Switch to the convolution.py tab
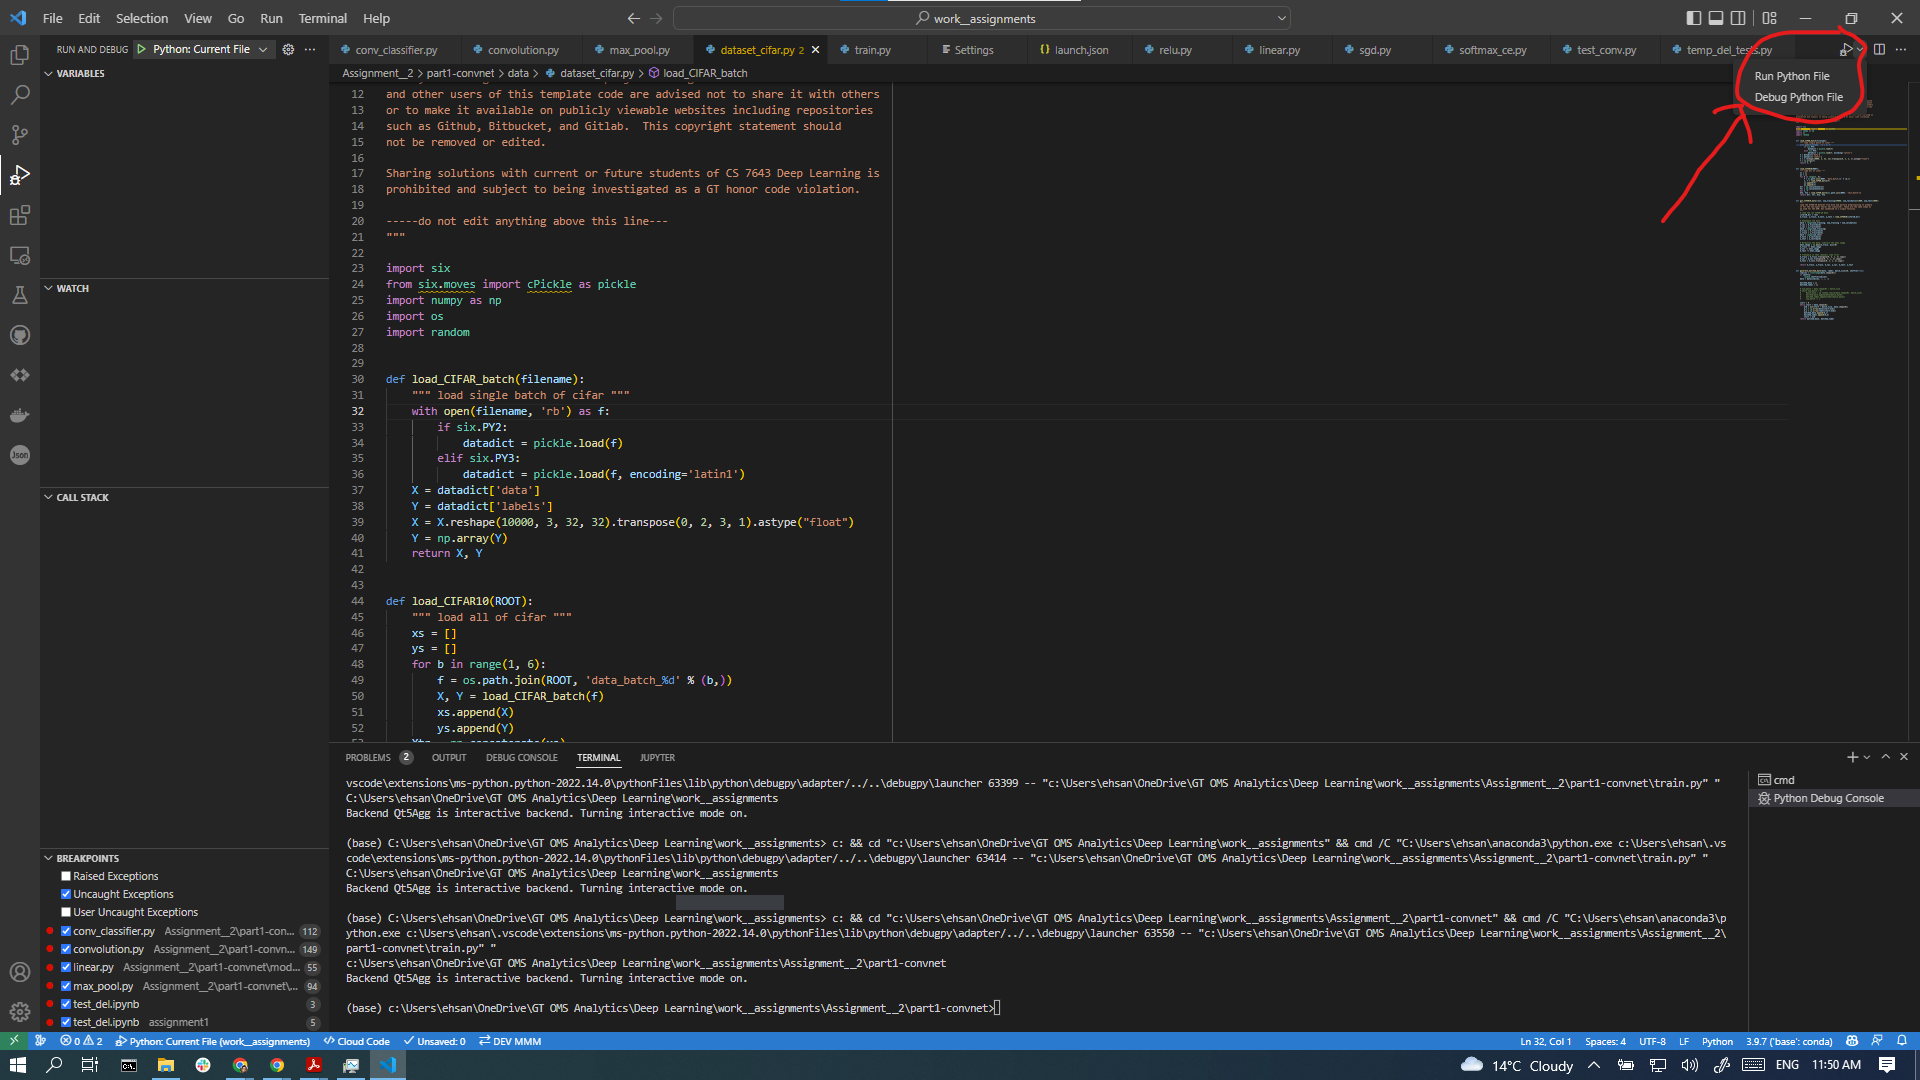1920x1080 pixels. click(x=523, y=49)
